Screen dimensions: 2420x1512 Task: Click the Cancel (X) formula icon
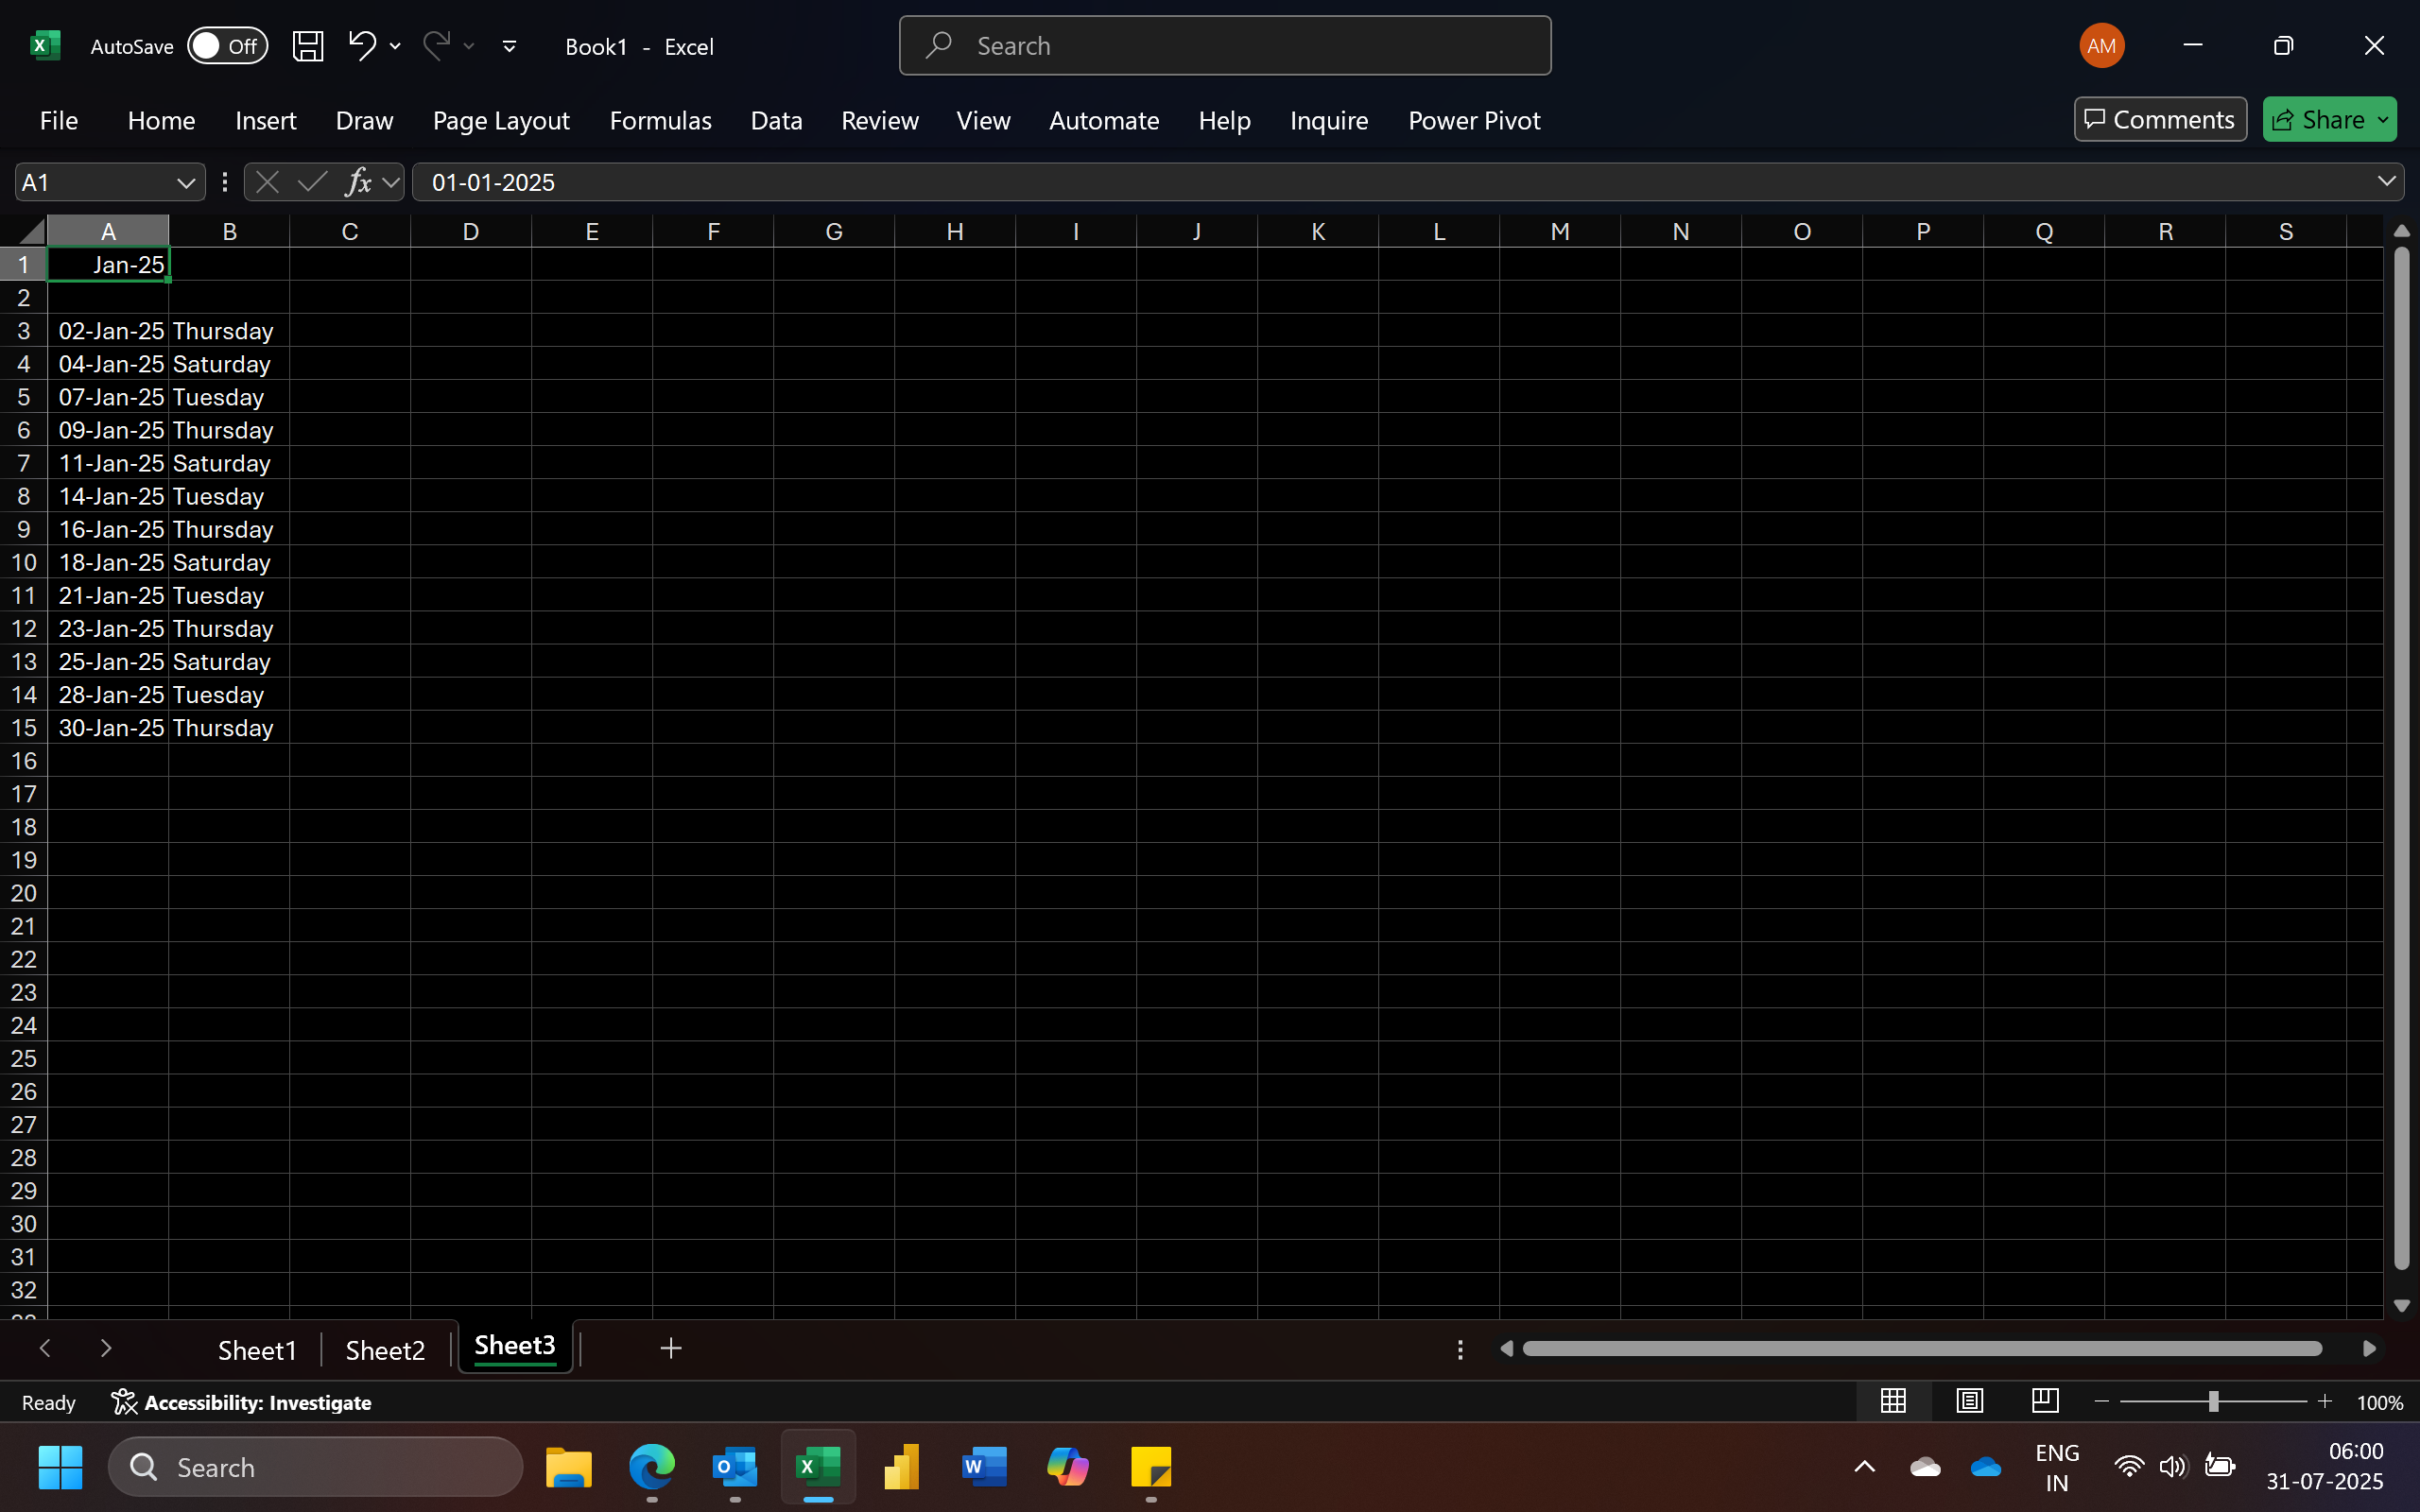[x=267, y=182]
